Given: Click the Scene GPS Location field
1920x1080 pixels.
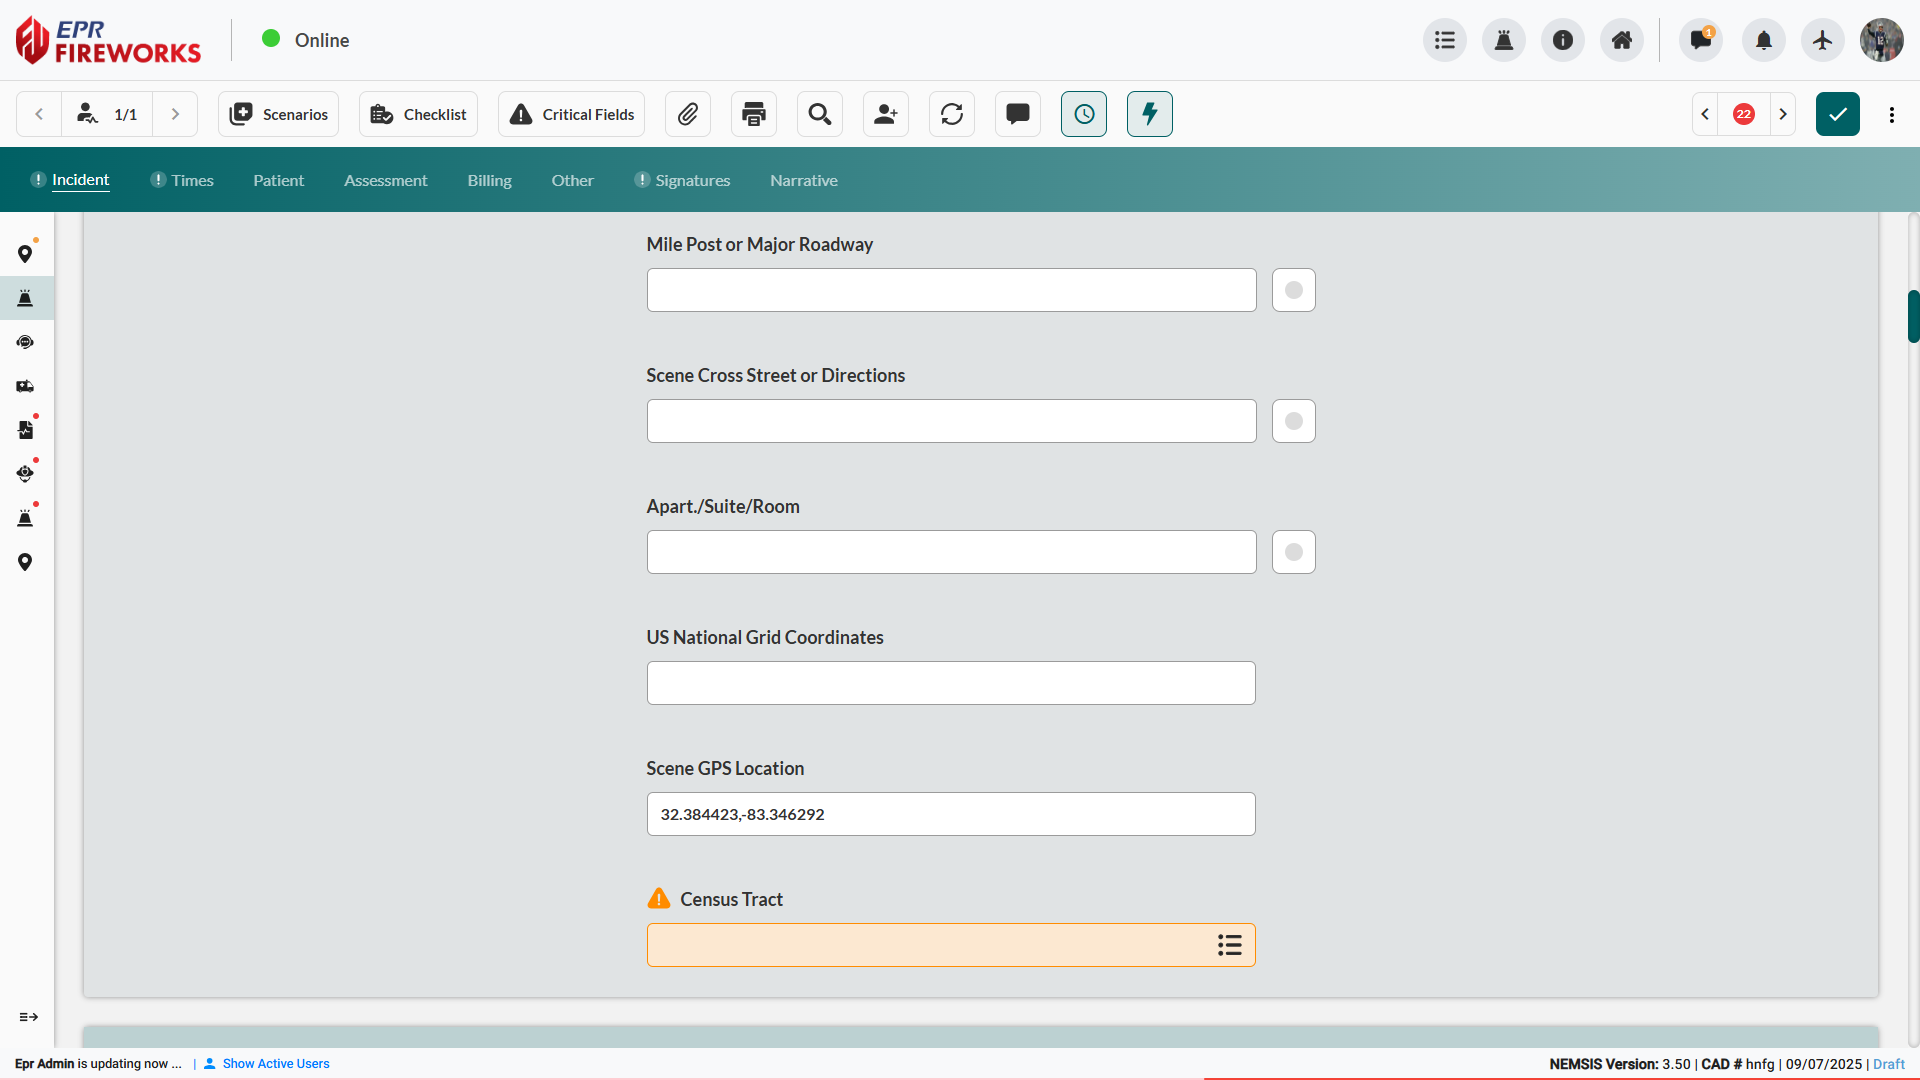Looking at the screenshot, I should coord(950,814).
